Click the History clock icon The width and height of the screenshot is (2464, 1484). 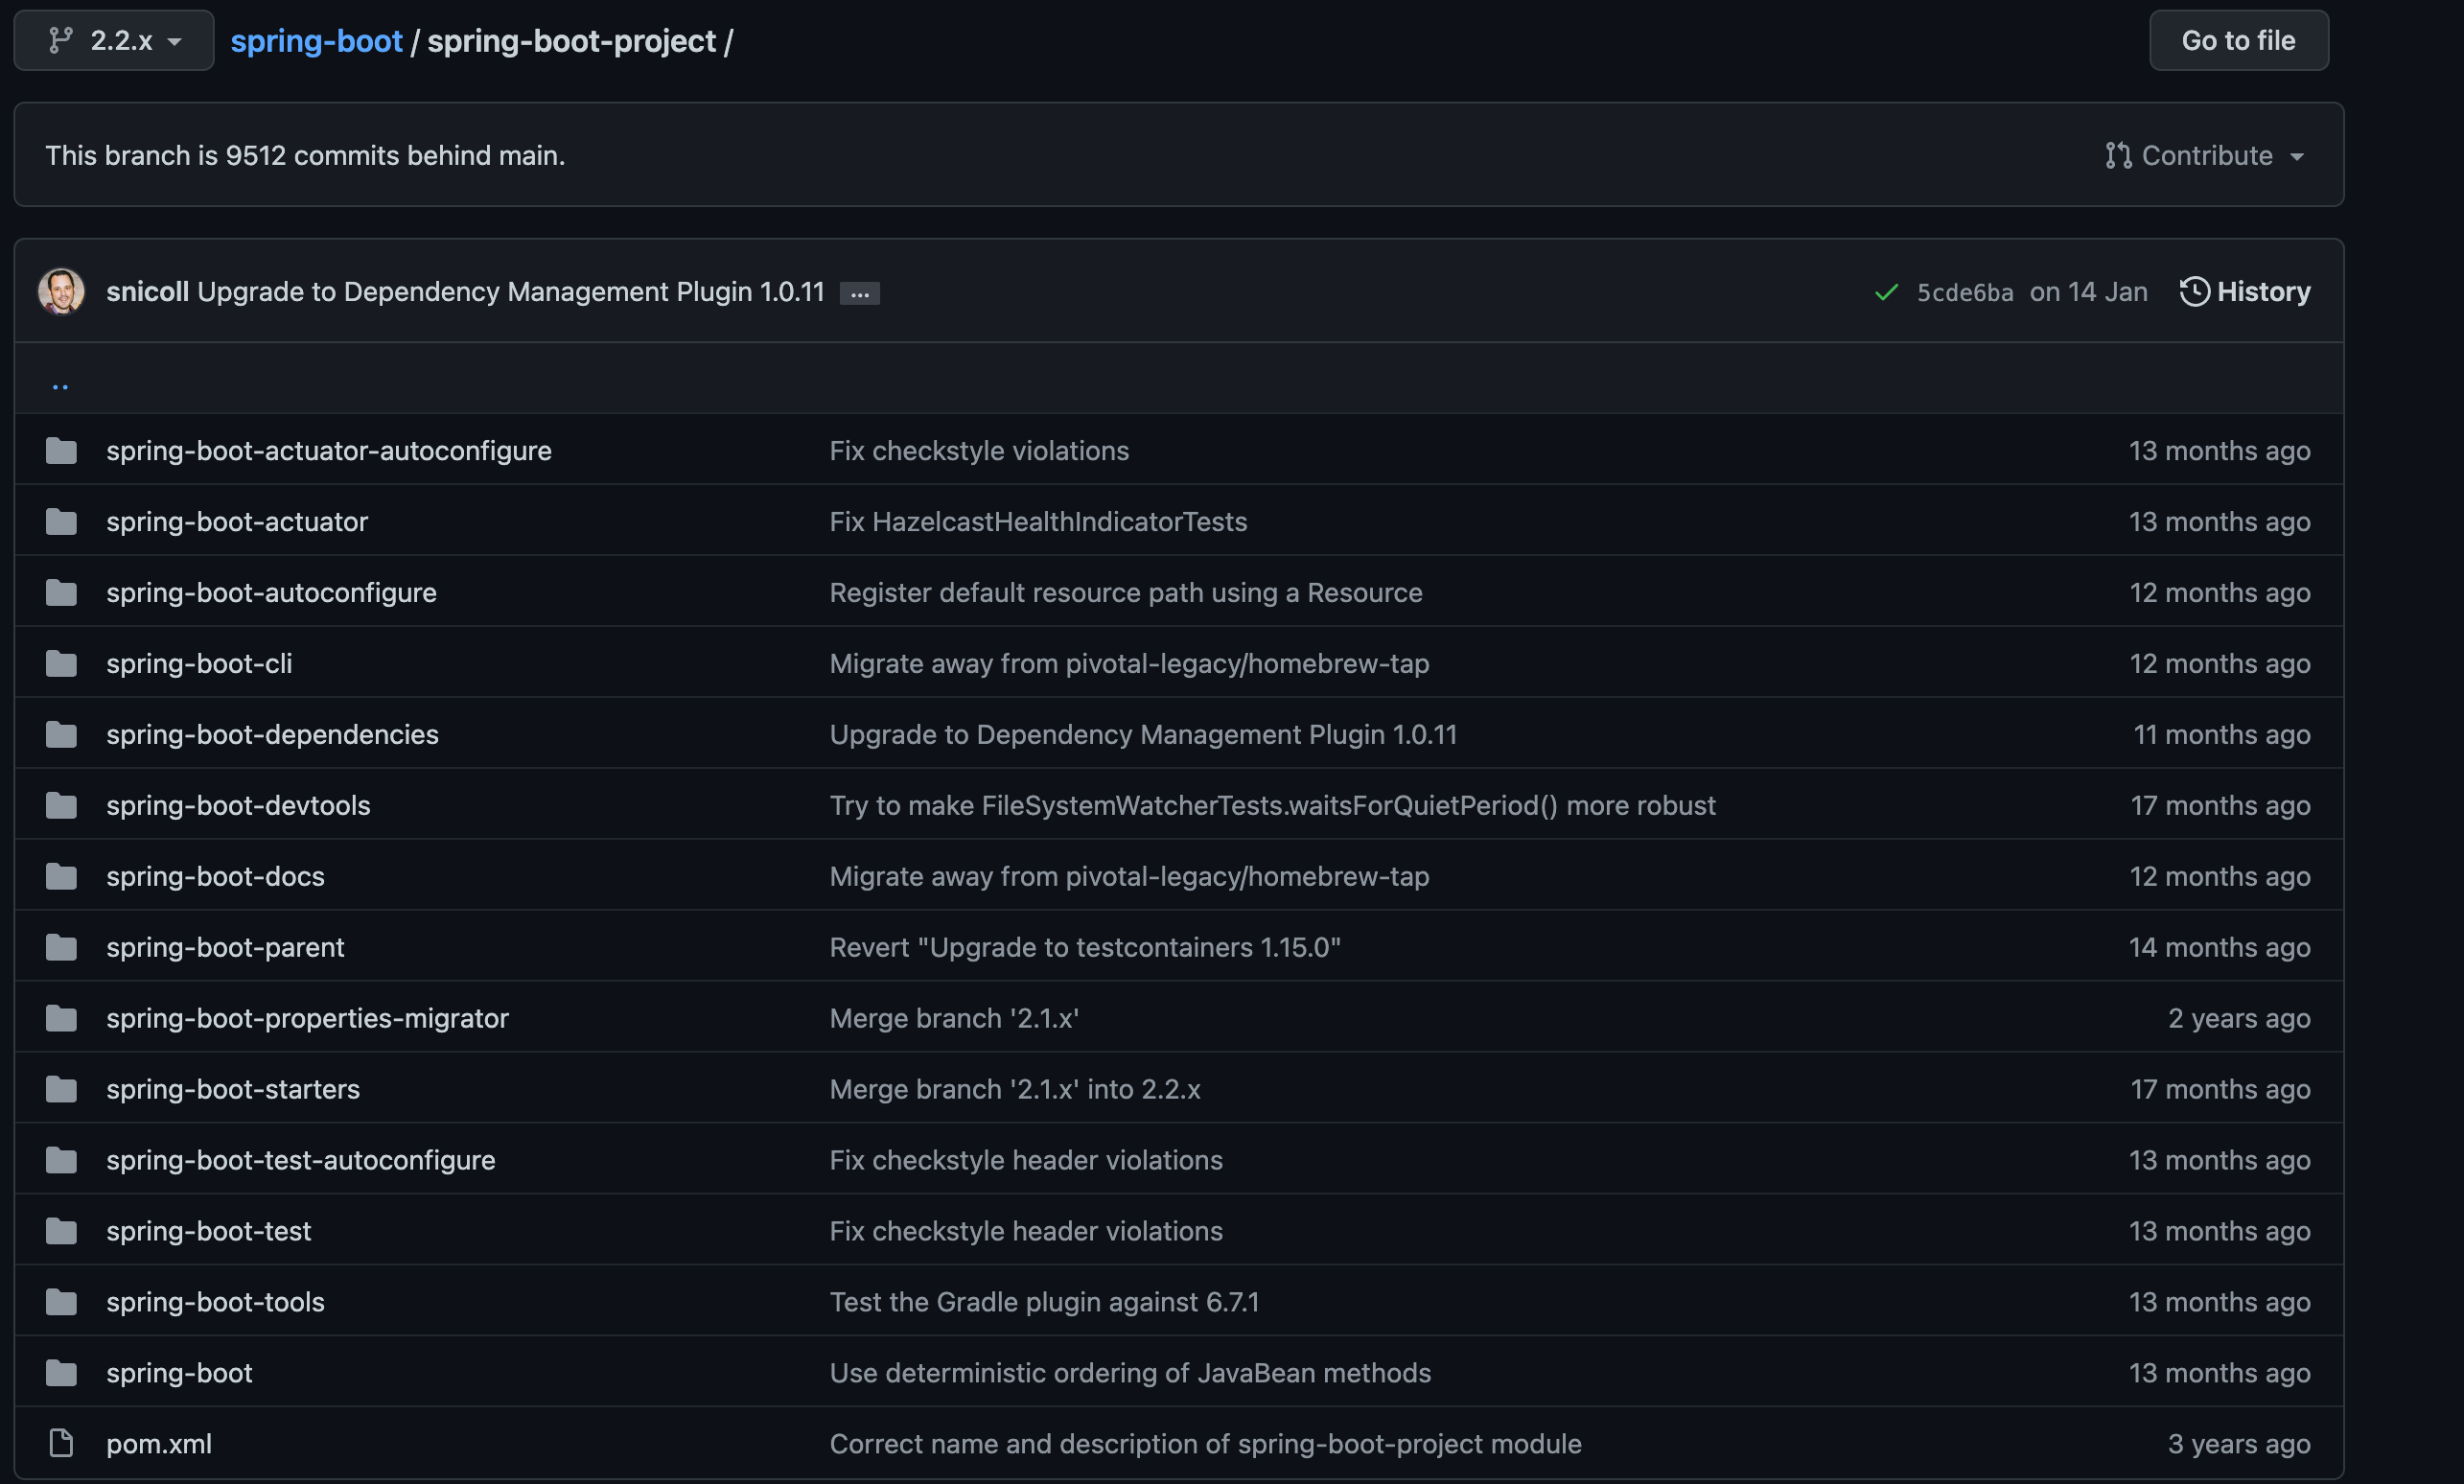click(2194, 291)
